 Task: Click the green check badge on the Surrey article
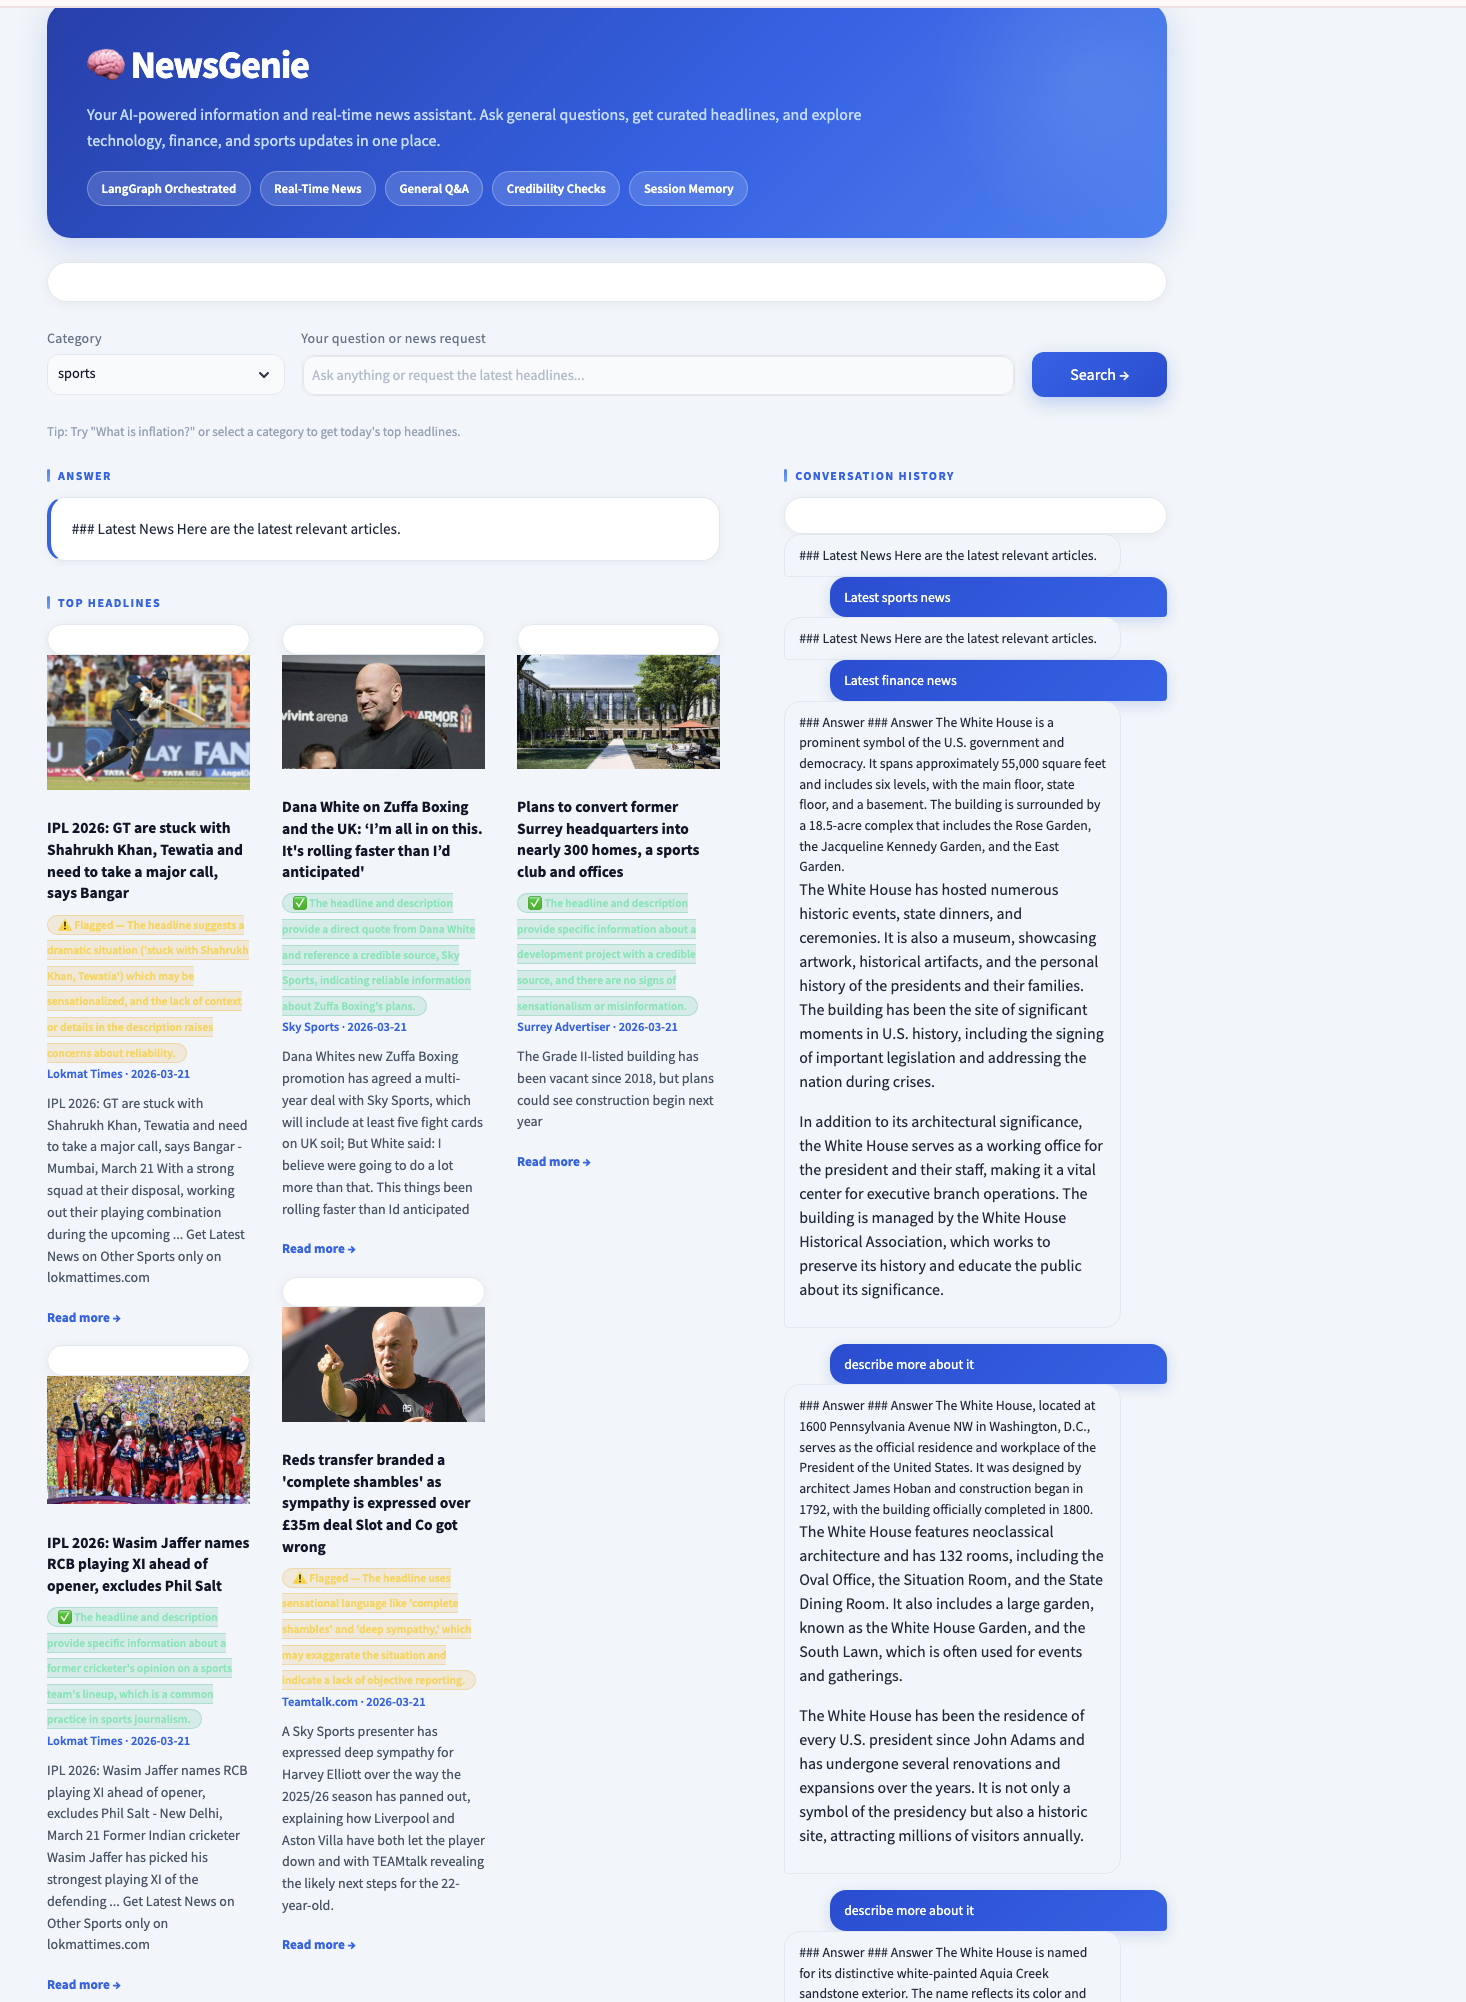(x=607, y=954)
